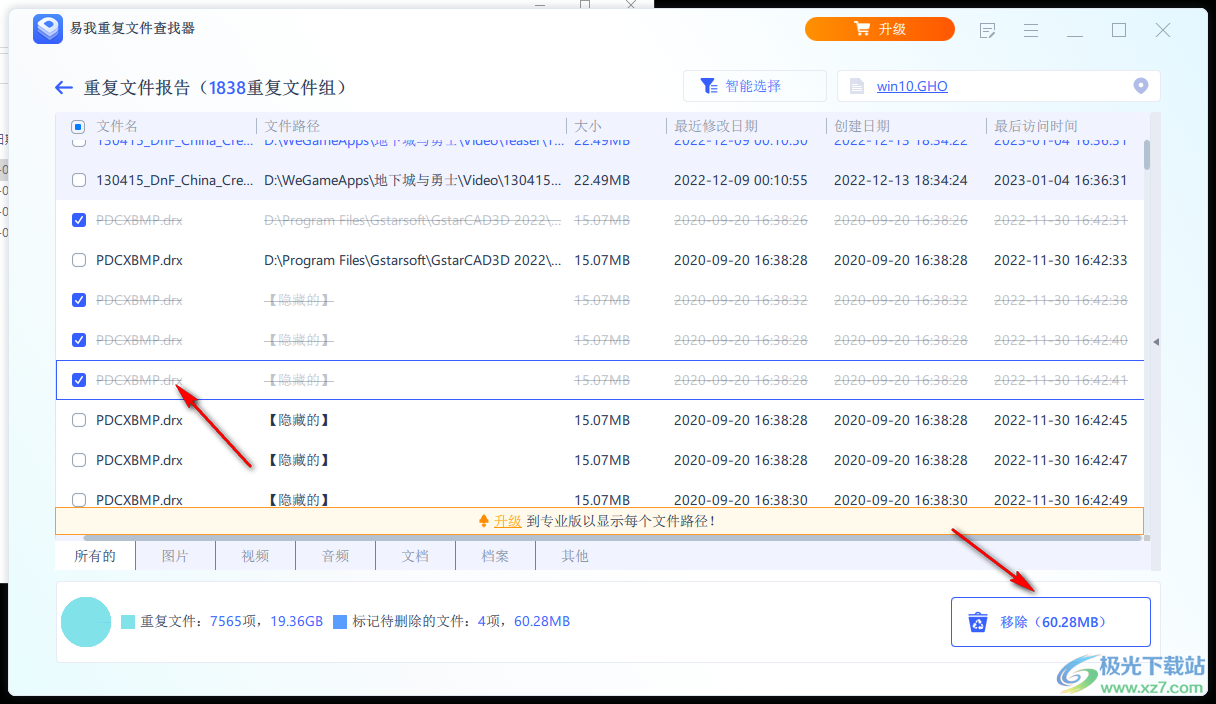Switch to the 文档 tab

pyautogui.click(x=415, y=556)
